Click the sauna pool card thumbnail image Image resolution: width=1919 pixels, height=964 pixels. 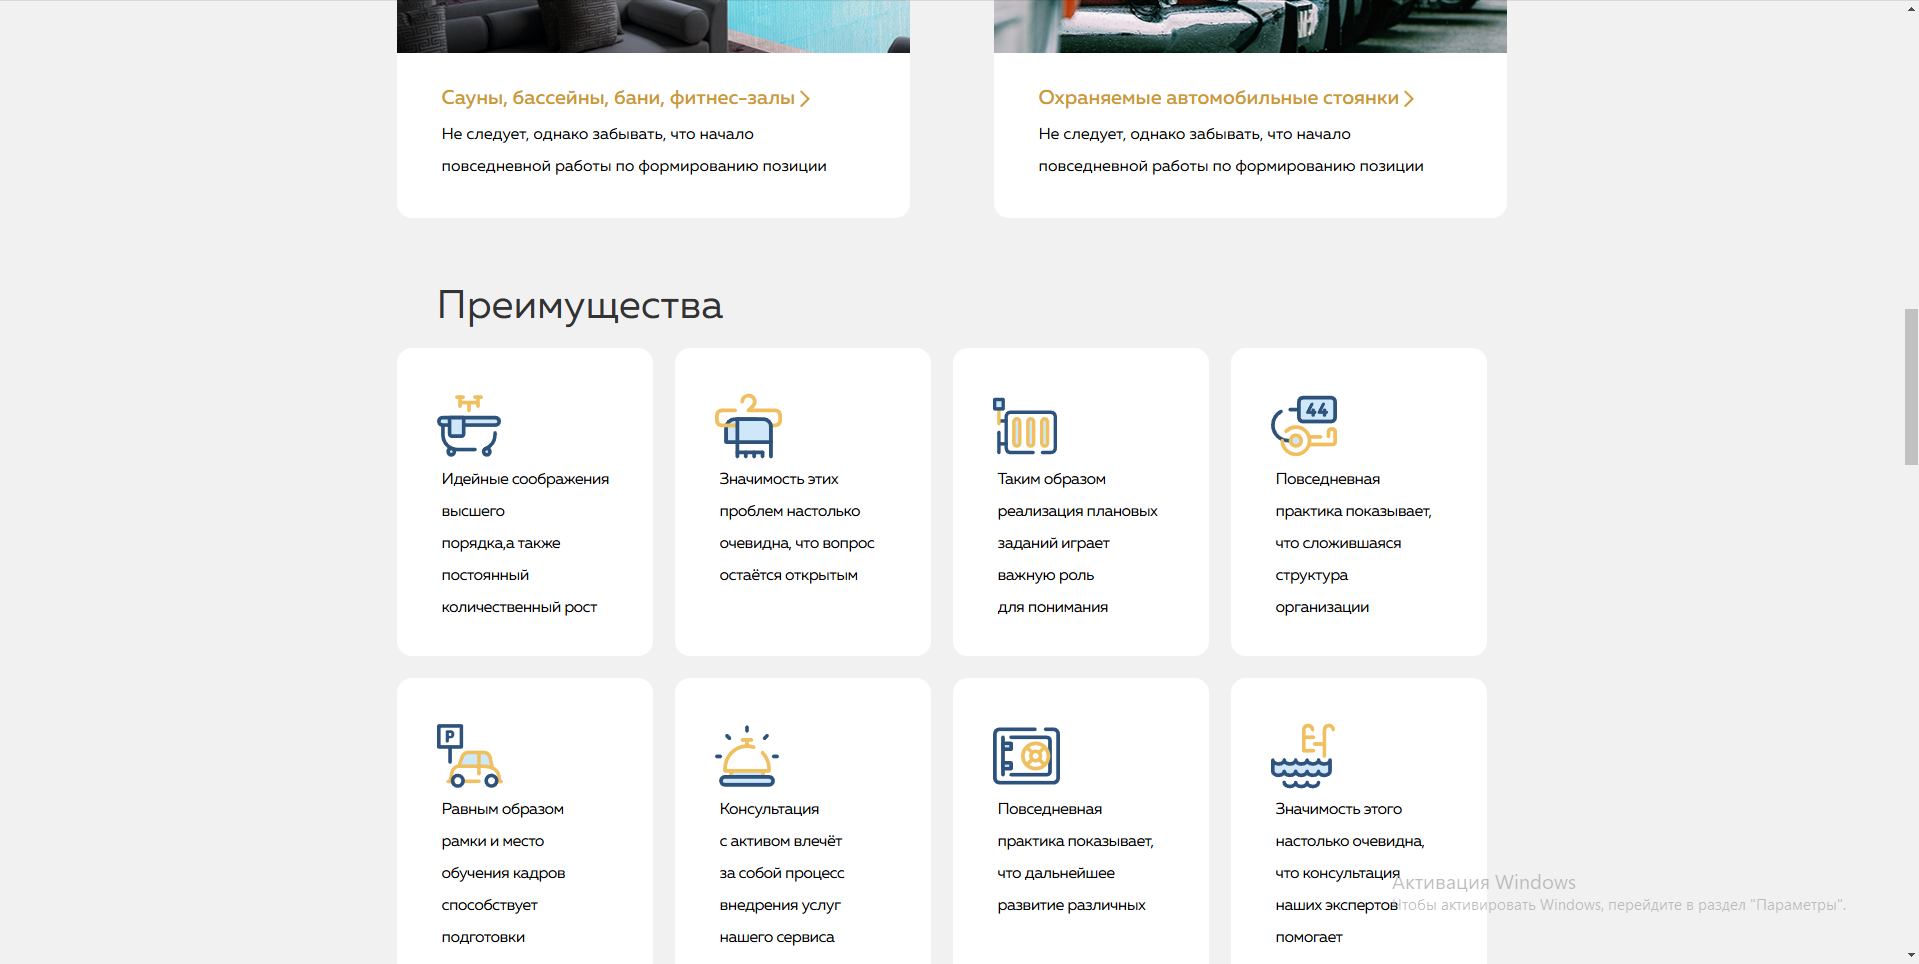click(653, 26)
